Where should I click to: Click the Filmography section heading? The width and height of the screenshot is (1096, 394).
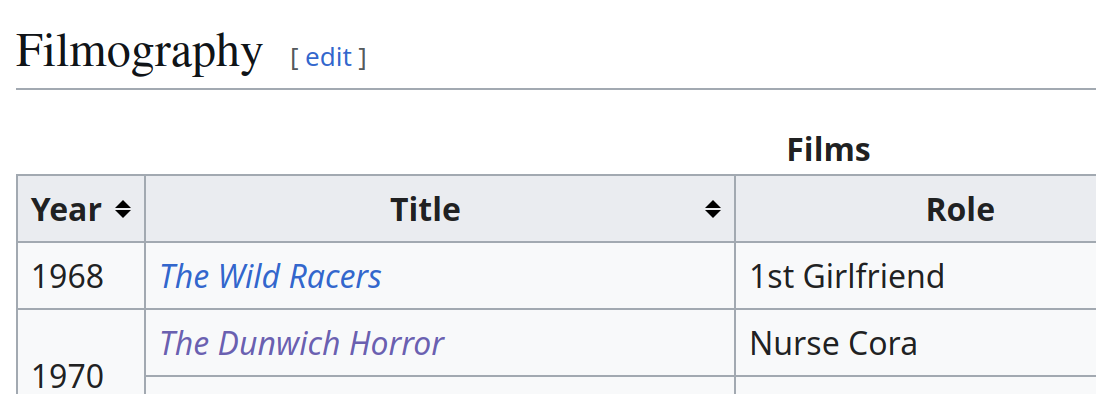(x=139, y=52)
